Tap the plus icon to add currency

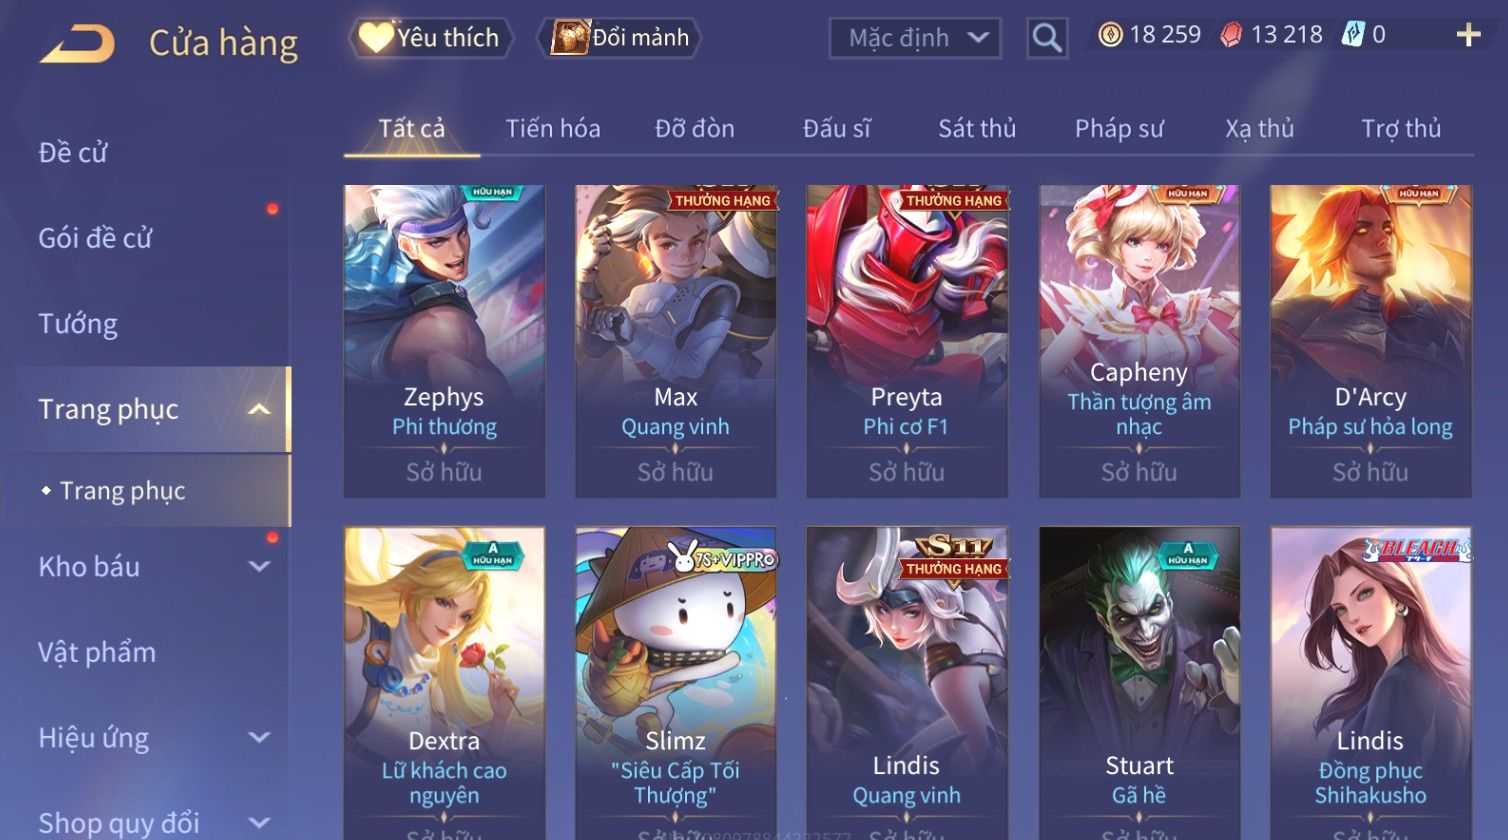click(1468, 35)
